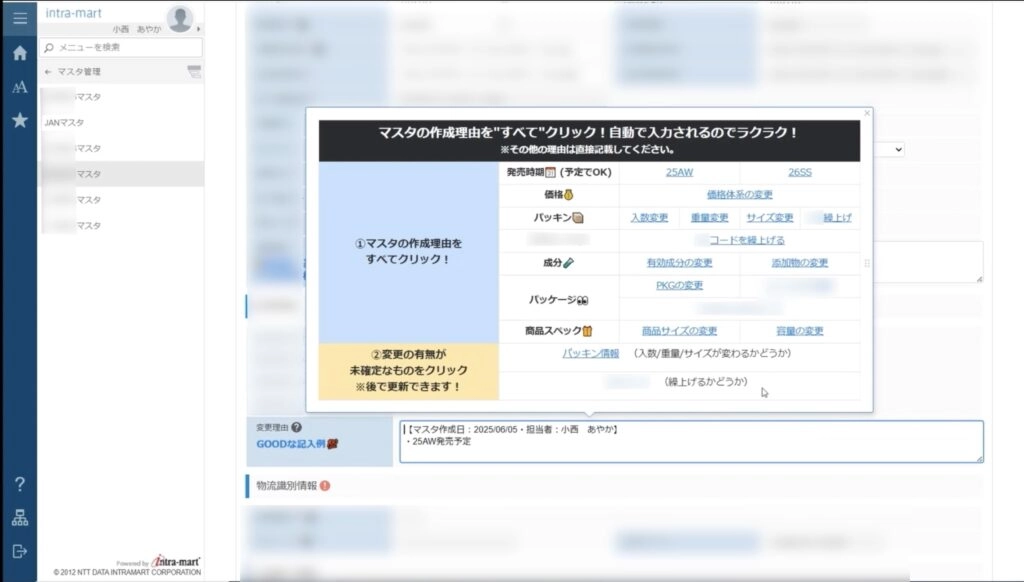Click the test tube icon next to 成分

pyautogui.click(x=568, y=263)
